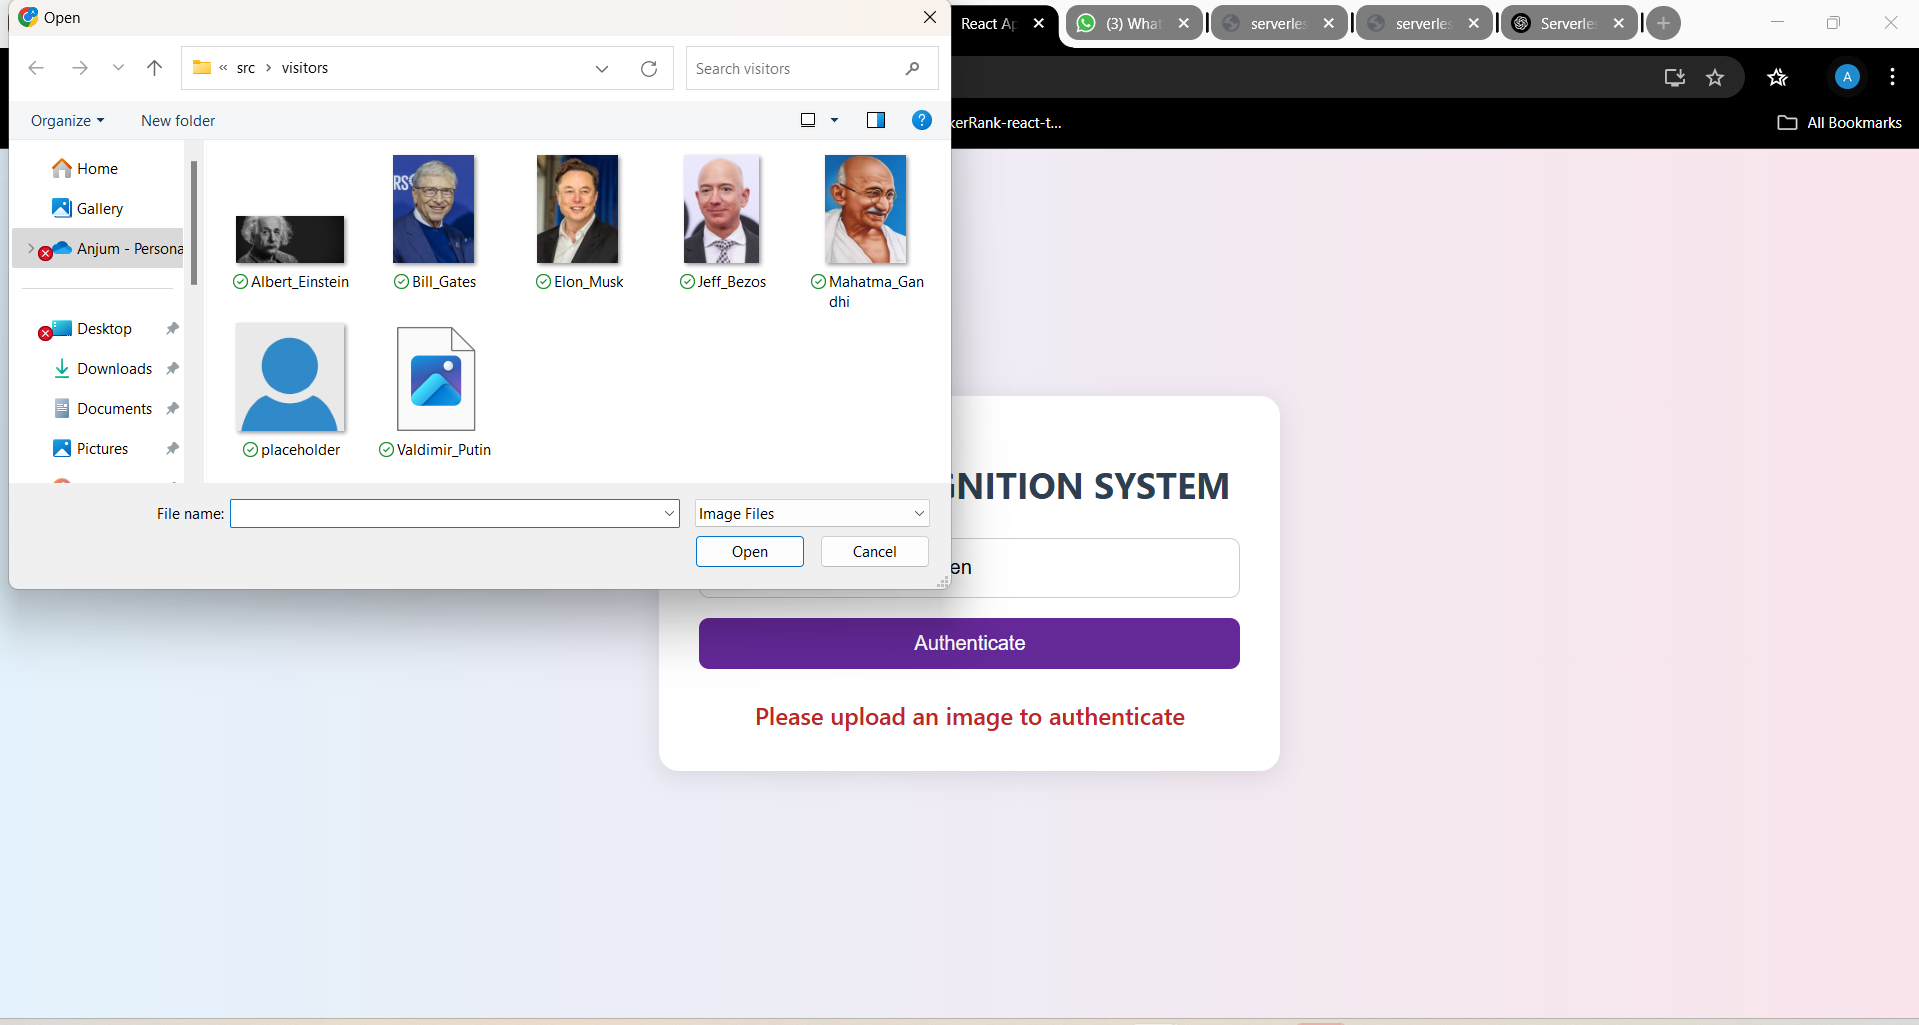Image resolution: width=1919 pixels, height=1025 pixels.
Task: Click the search magnifier icon
Action: point(912,69)
